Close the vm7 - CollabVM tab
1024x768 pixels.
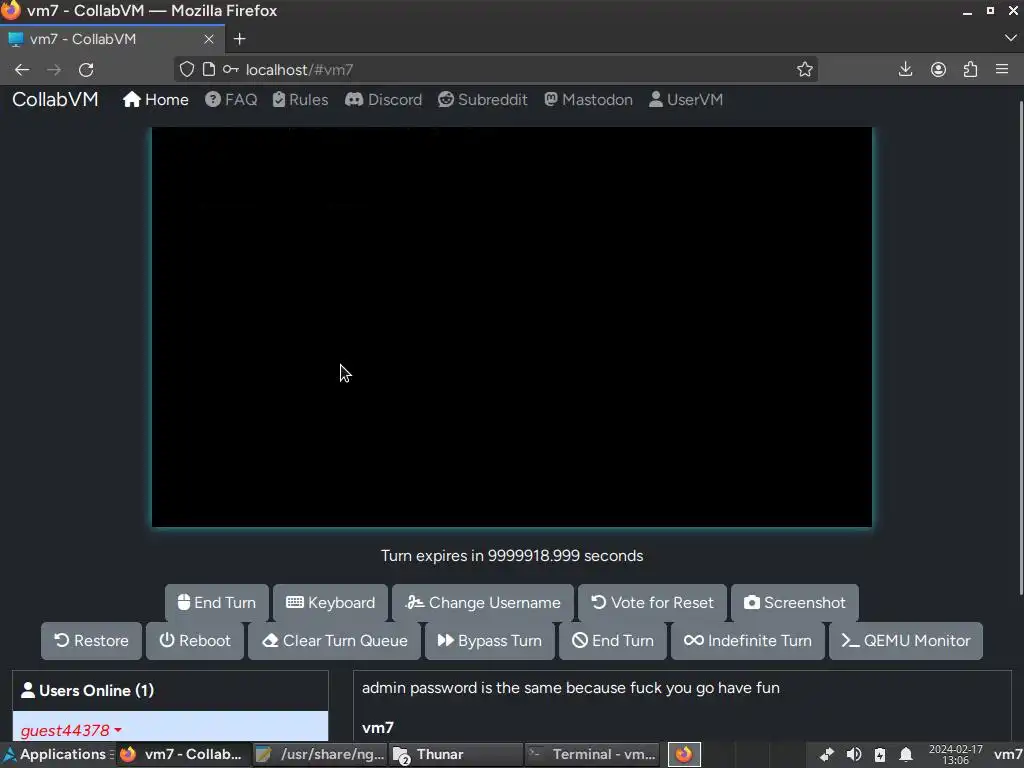point(209,39)
